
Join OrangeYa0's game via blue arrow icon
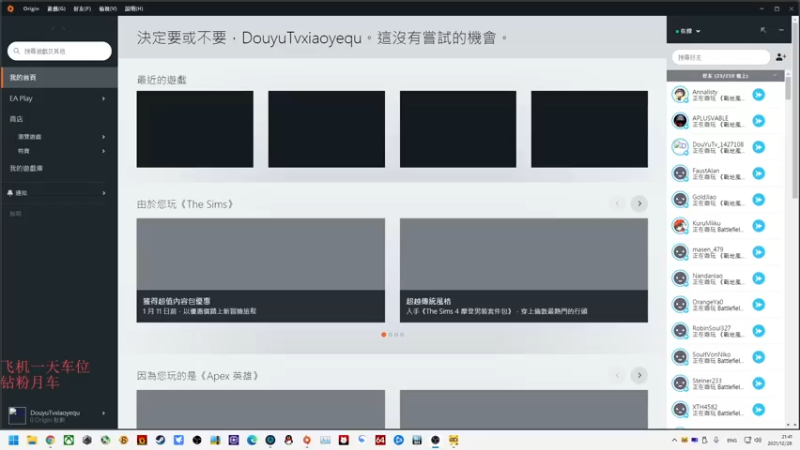(759, 305)
